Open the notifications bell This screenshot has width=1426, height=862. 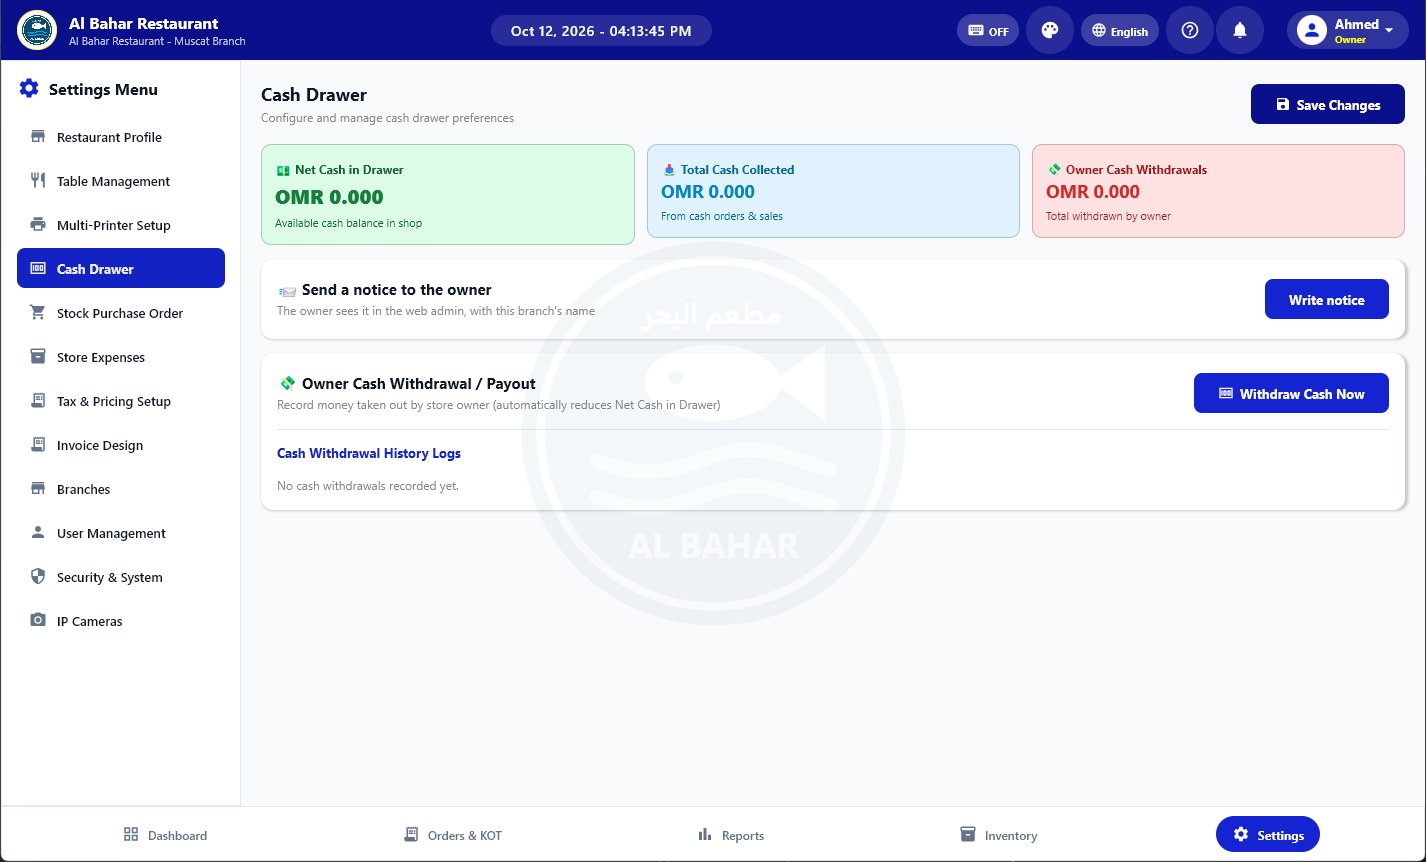1240,30
